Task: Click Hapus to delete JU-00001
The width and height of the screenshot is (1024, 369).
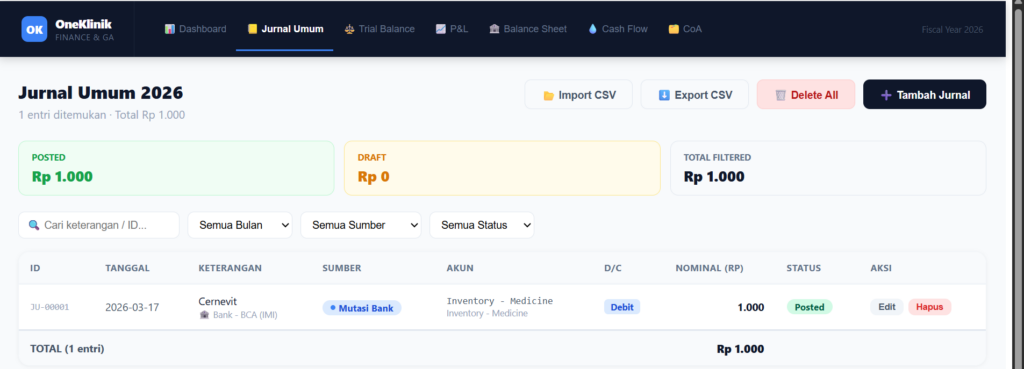Action: pos(930,307)
